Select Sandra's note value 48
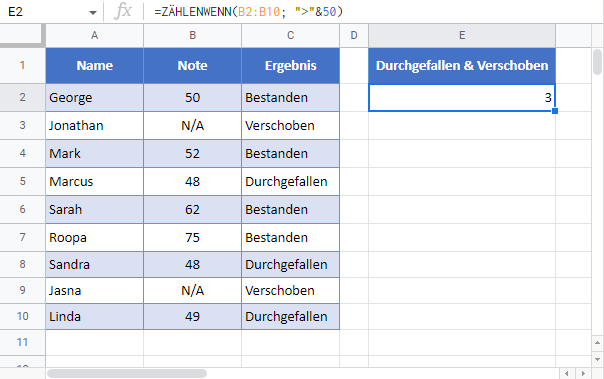The image size is (604, 379). pyautogui.click(x=193, y=265)
